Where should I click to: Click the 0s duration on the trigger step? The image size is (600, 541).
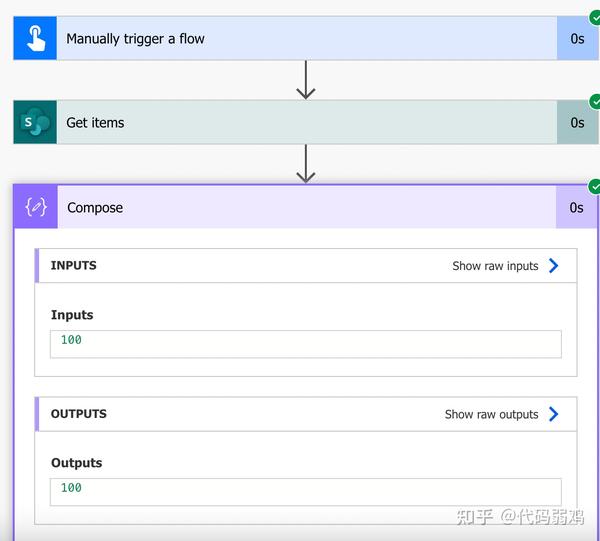[x=577, y=39]
